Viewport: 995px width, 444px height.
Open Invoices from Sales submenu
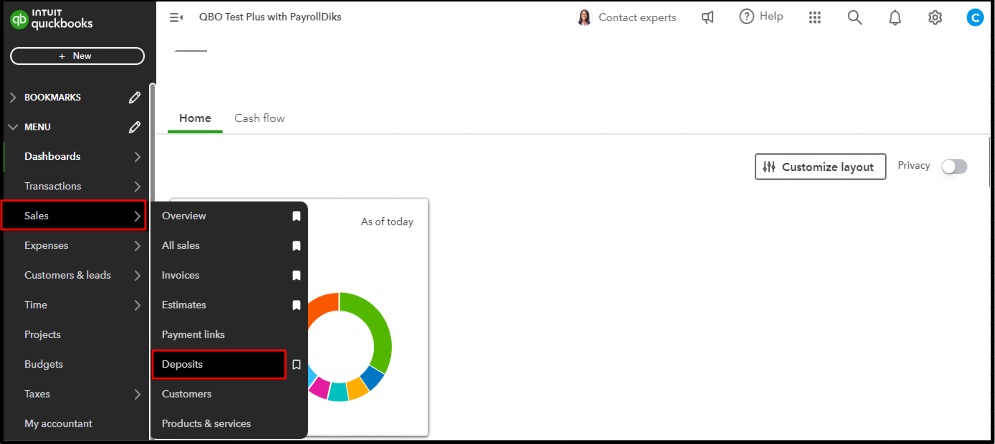(180, 275)
